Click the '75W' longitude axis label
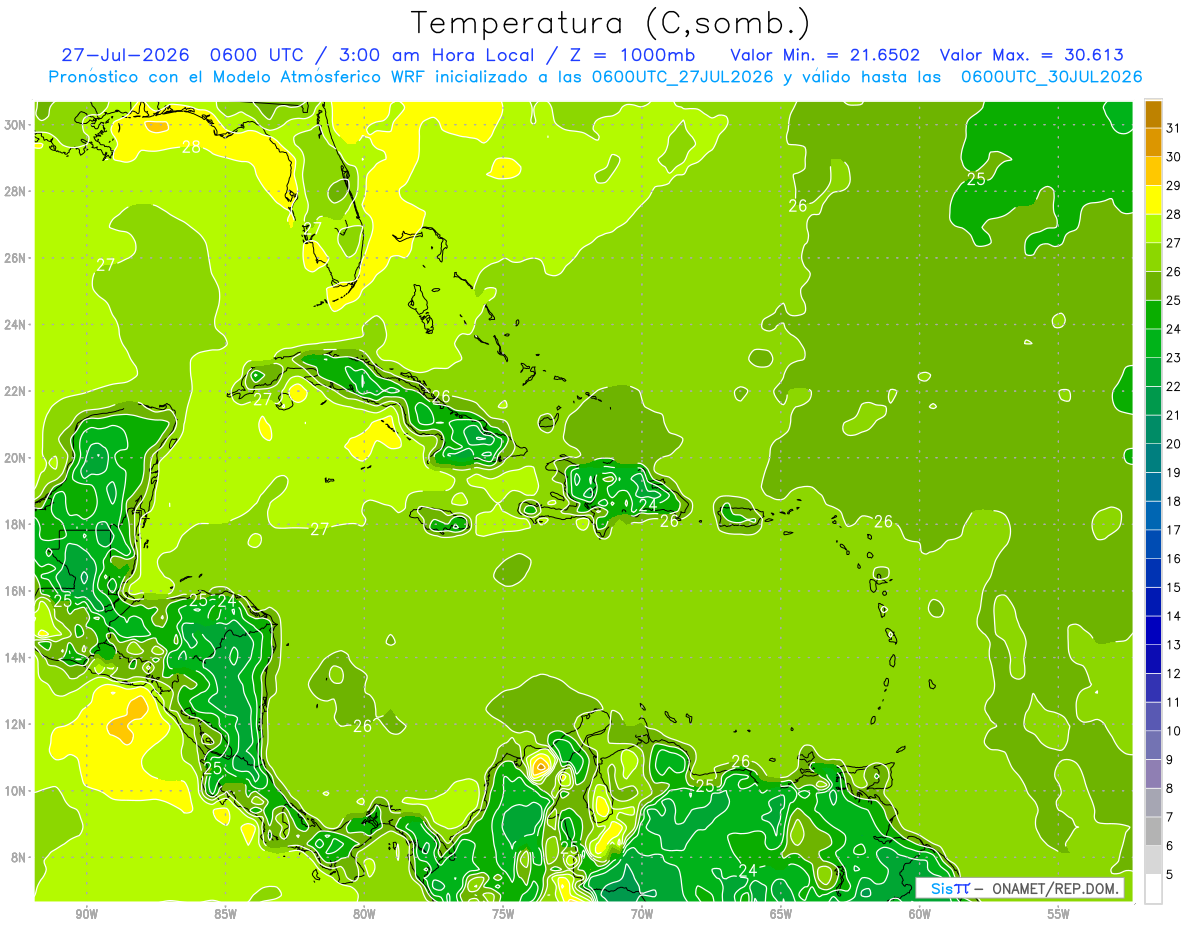 point(503,914)
